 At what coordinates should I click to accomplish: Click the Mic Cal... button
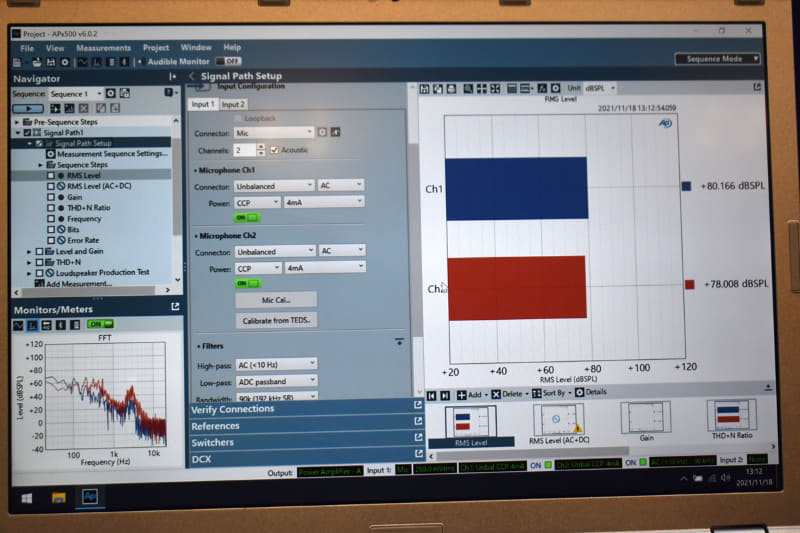coord(276,300)
